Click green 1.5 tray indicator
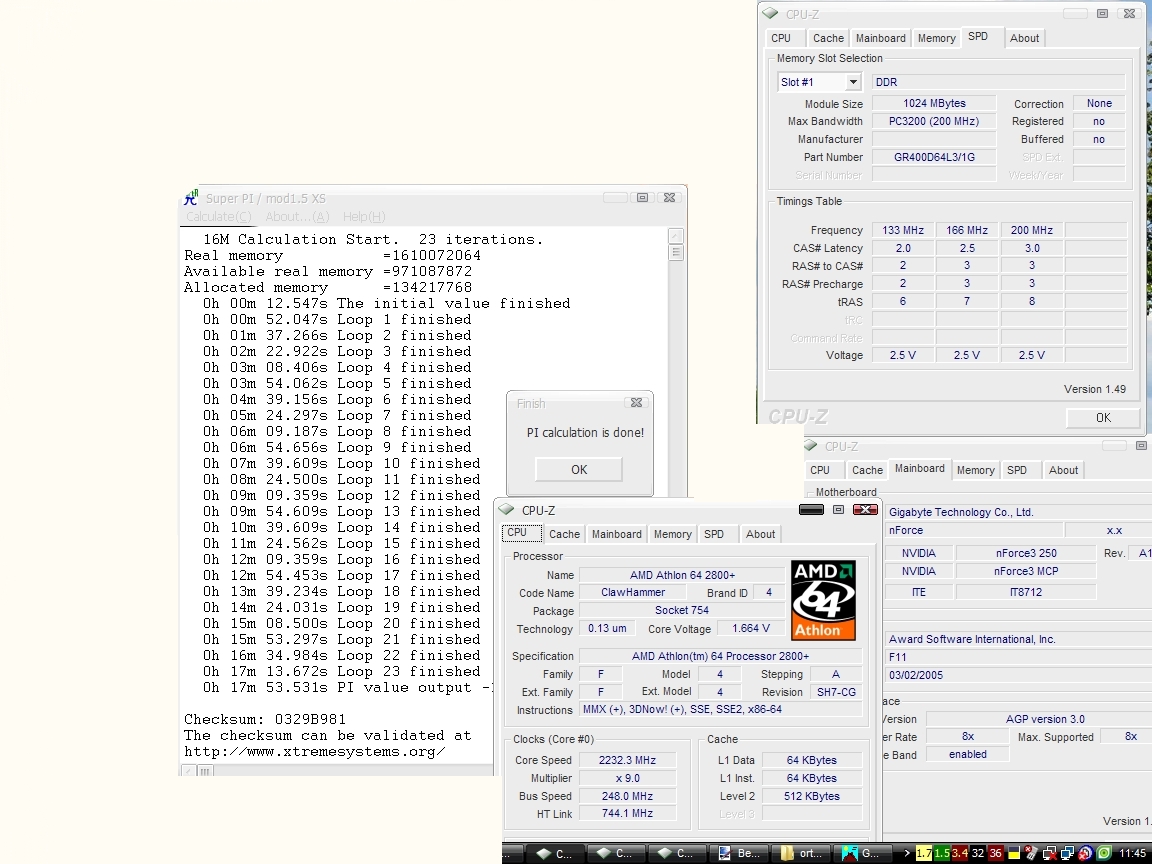 (942, 853)
